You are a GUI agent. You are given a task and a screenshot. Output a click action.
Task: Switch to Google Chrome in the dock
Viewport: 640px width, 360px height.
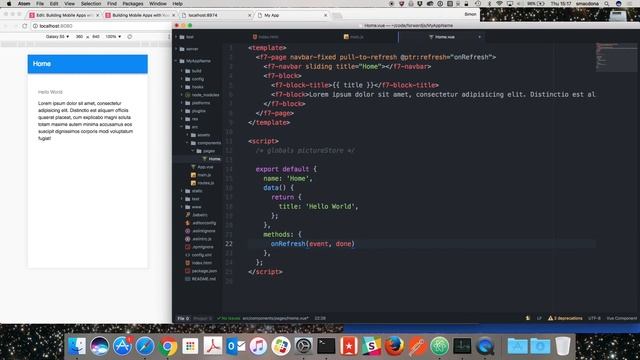pyautogui.click(x=167, y=346)
